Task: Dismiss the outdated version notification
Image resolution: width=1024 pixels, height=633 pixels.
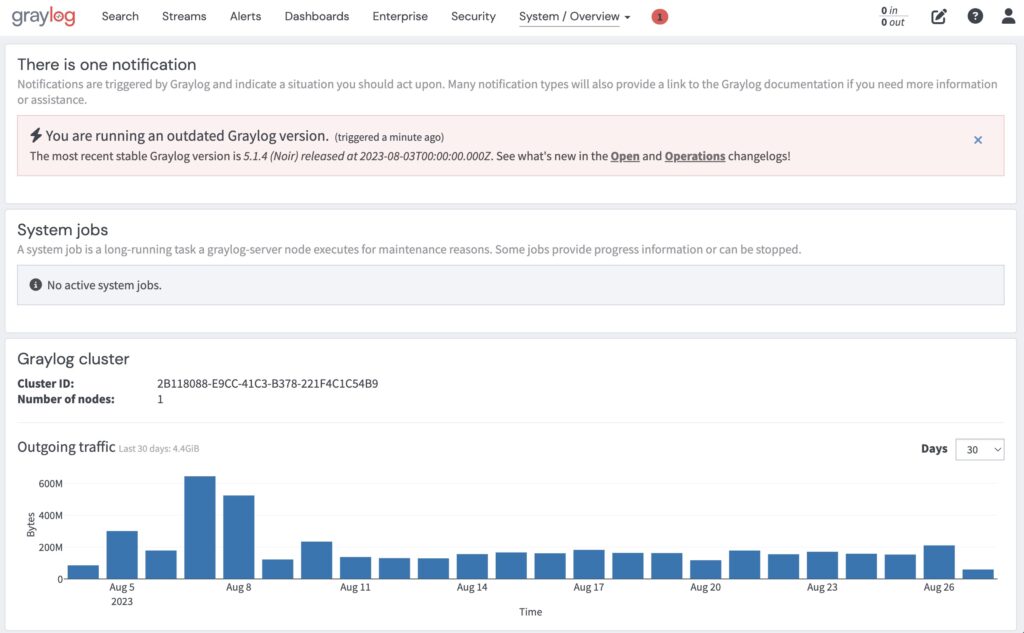Action: (x=978, y=140)
